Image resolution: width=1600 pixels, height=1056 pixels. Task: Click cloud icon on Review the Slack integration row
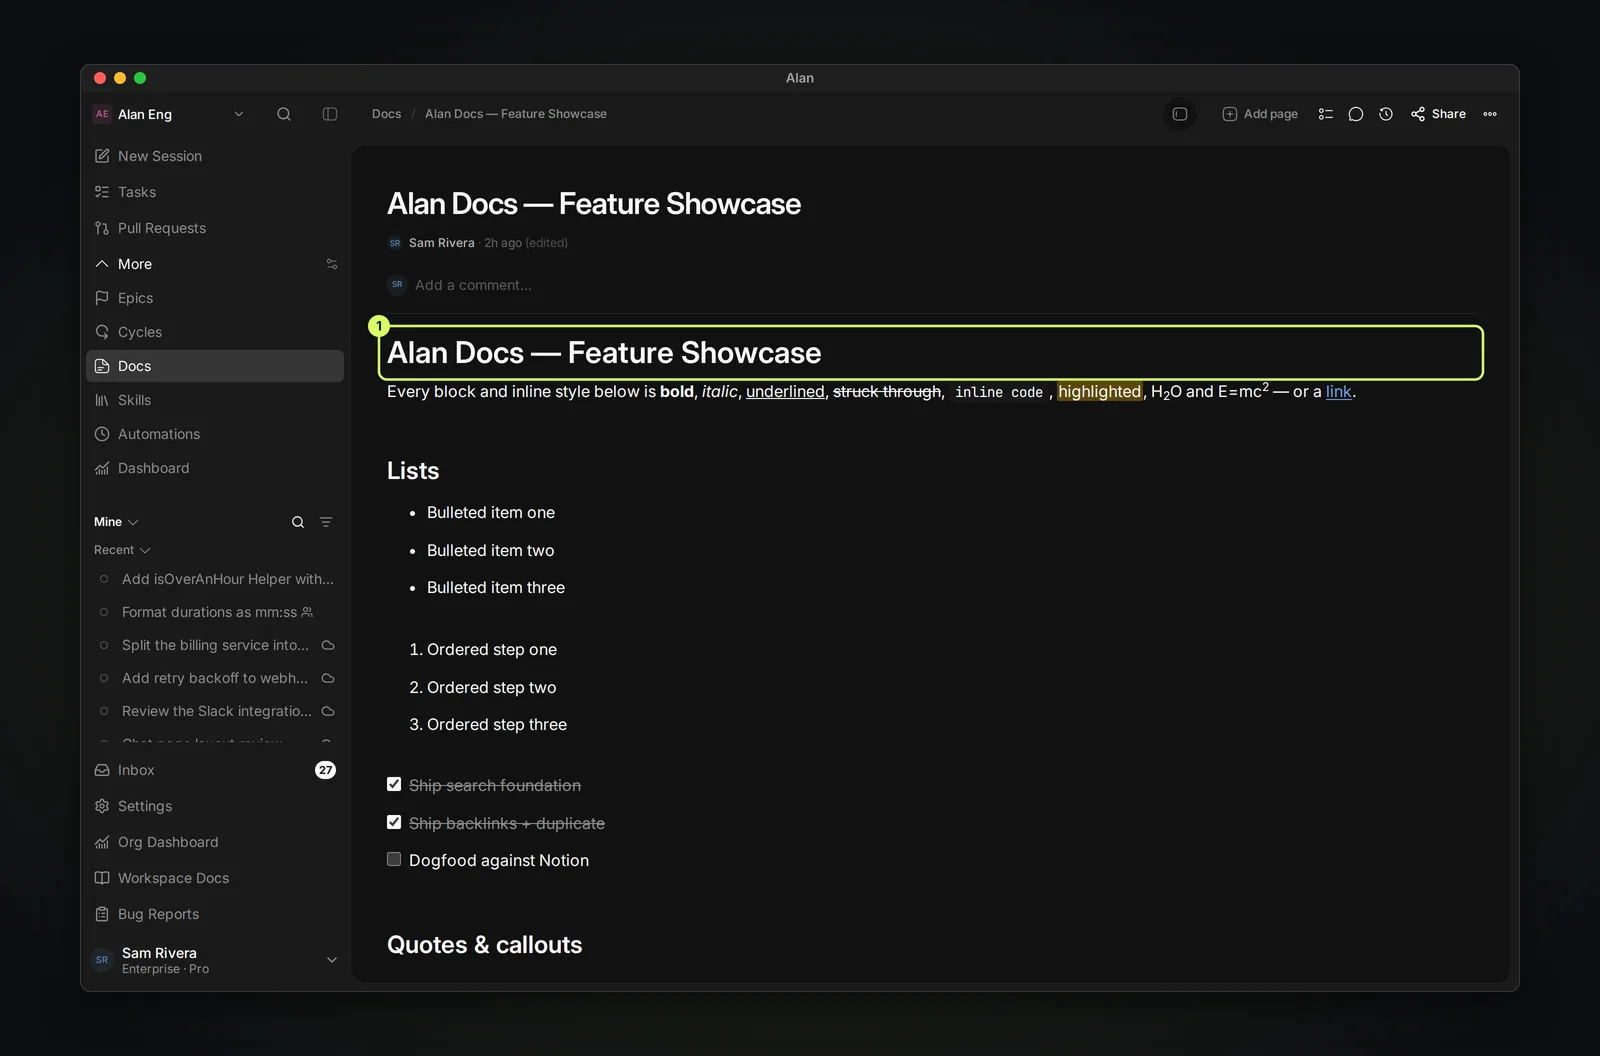(x=328, y=711)
